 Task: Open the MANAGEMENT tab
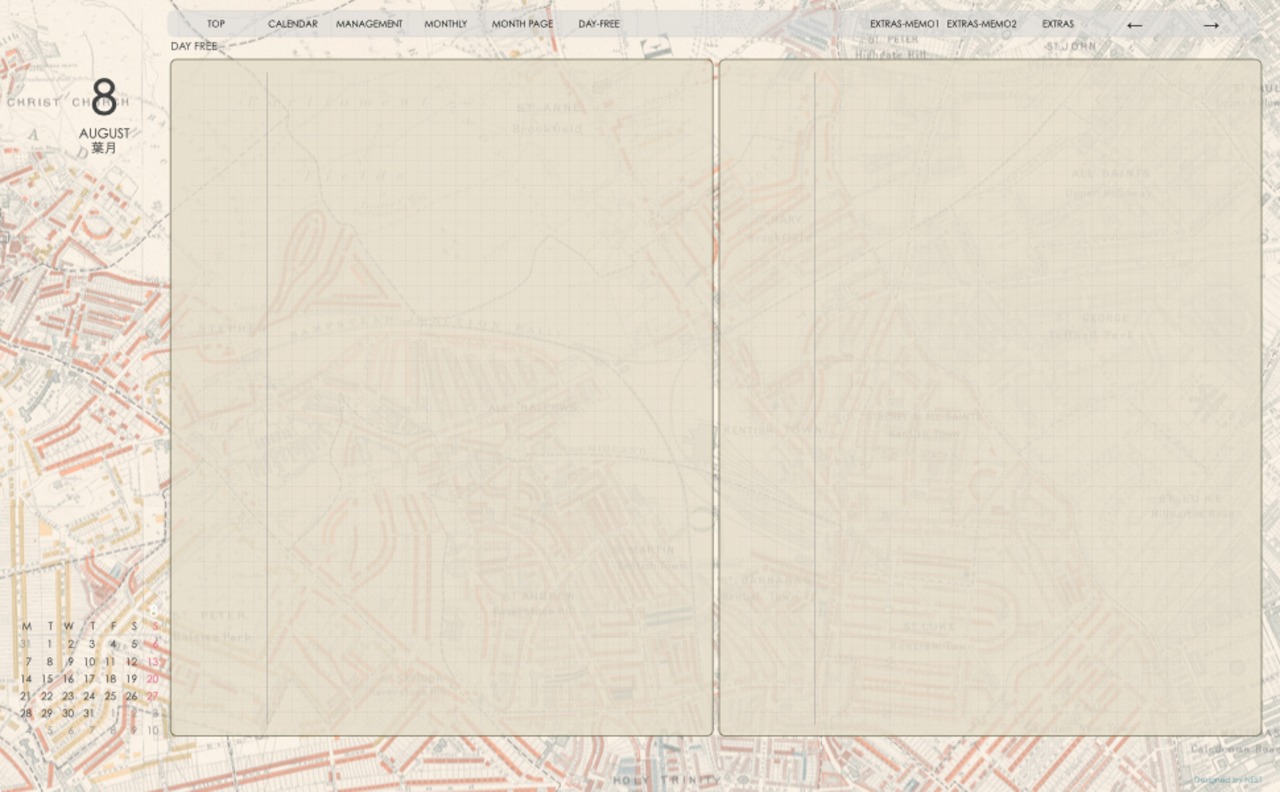(369, 24)
